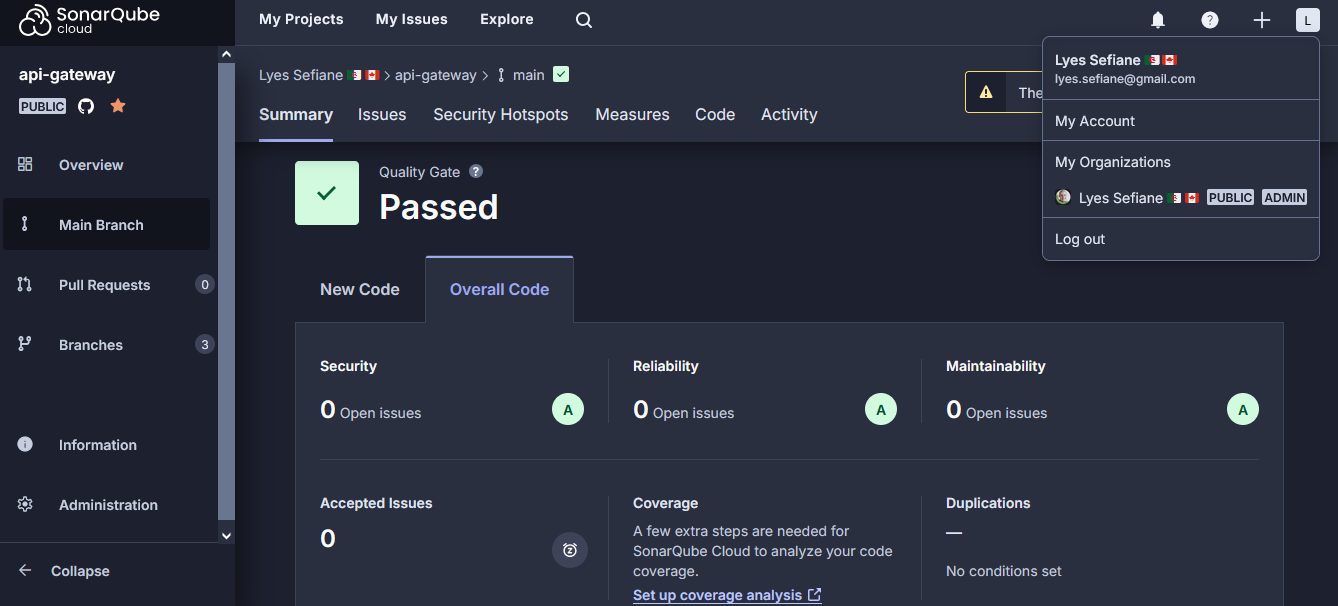Click the user avatar L
This screenshot has width=1338, height=606.
pyautogui.click(x=1307, y=20)
